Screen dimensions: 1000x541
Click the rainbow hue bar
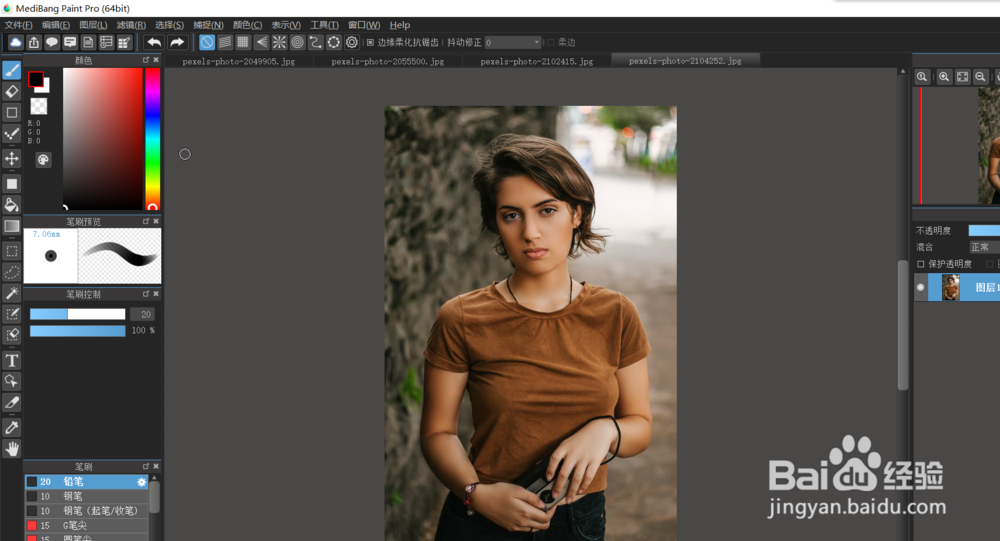click(152, 138)
